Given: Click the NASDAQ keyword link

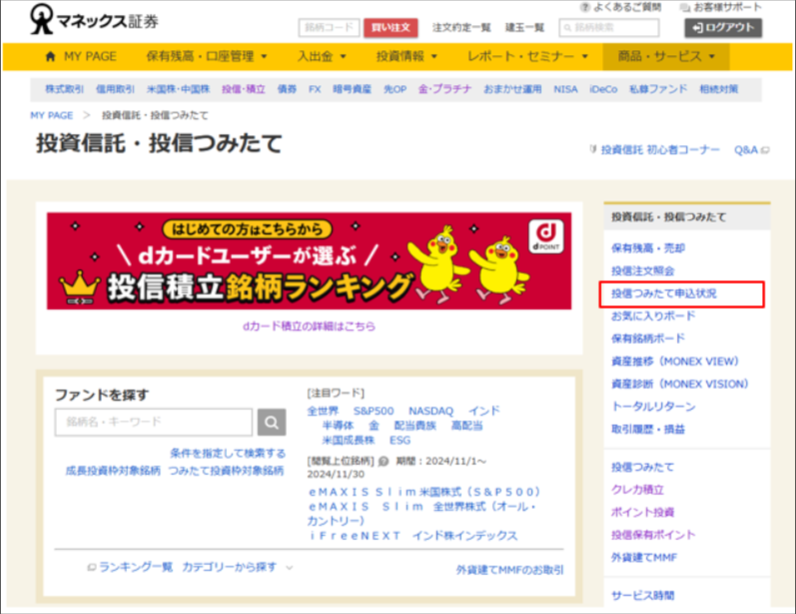Looking at the screenshot, I should 431,411.
